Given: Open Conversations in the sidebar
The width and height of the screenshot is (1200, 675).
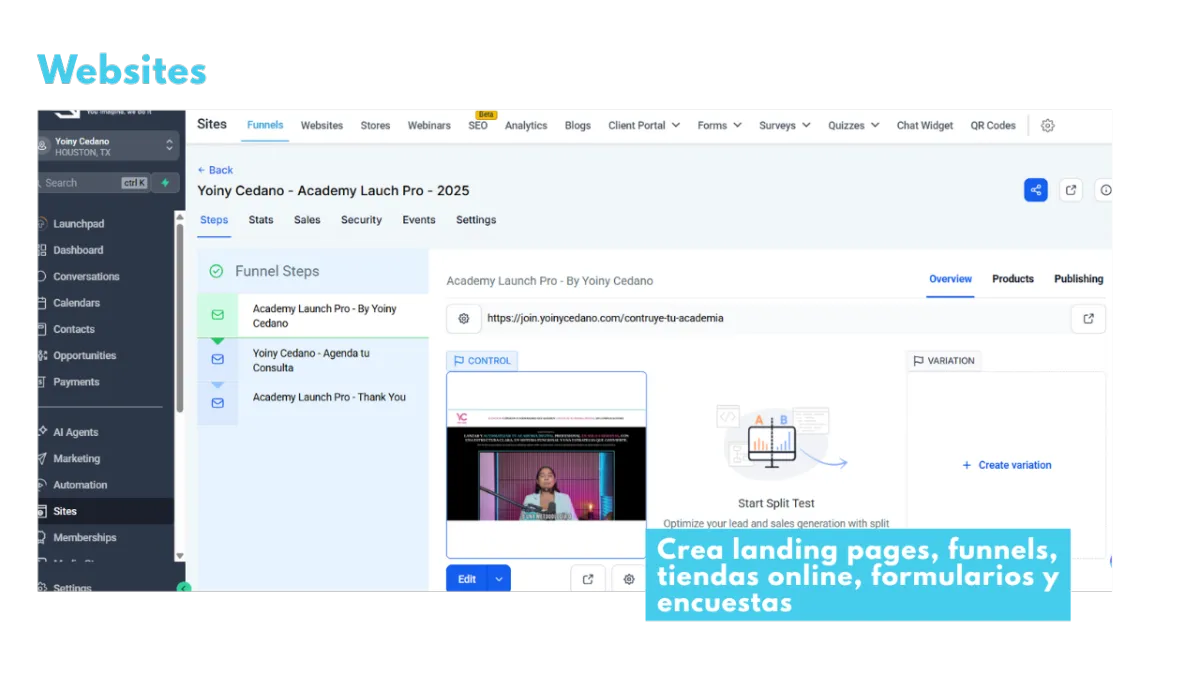Looking at the screenshot, I should pos(86,276).
